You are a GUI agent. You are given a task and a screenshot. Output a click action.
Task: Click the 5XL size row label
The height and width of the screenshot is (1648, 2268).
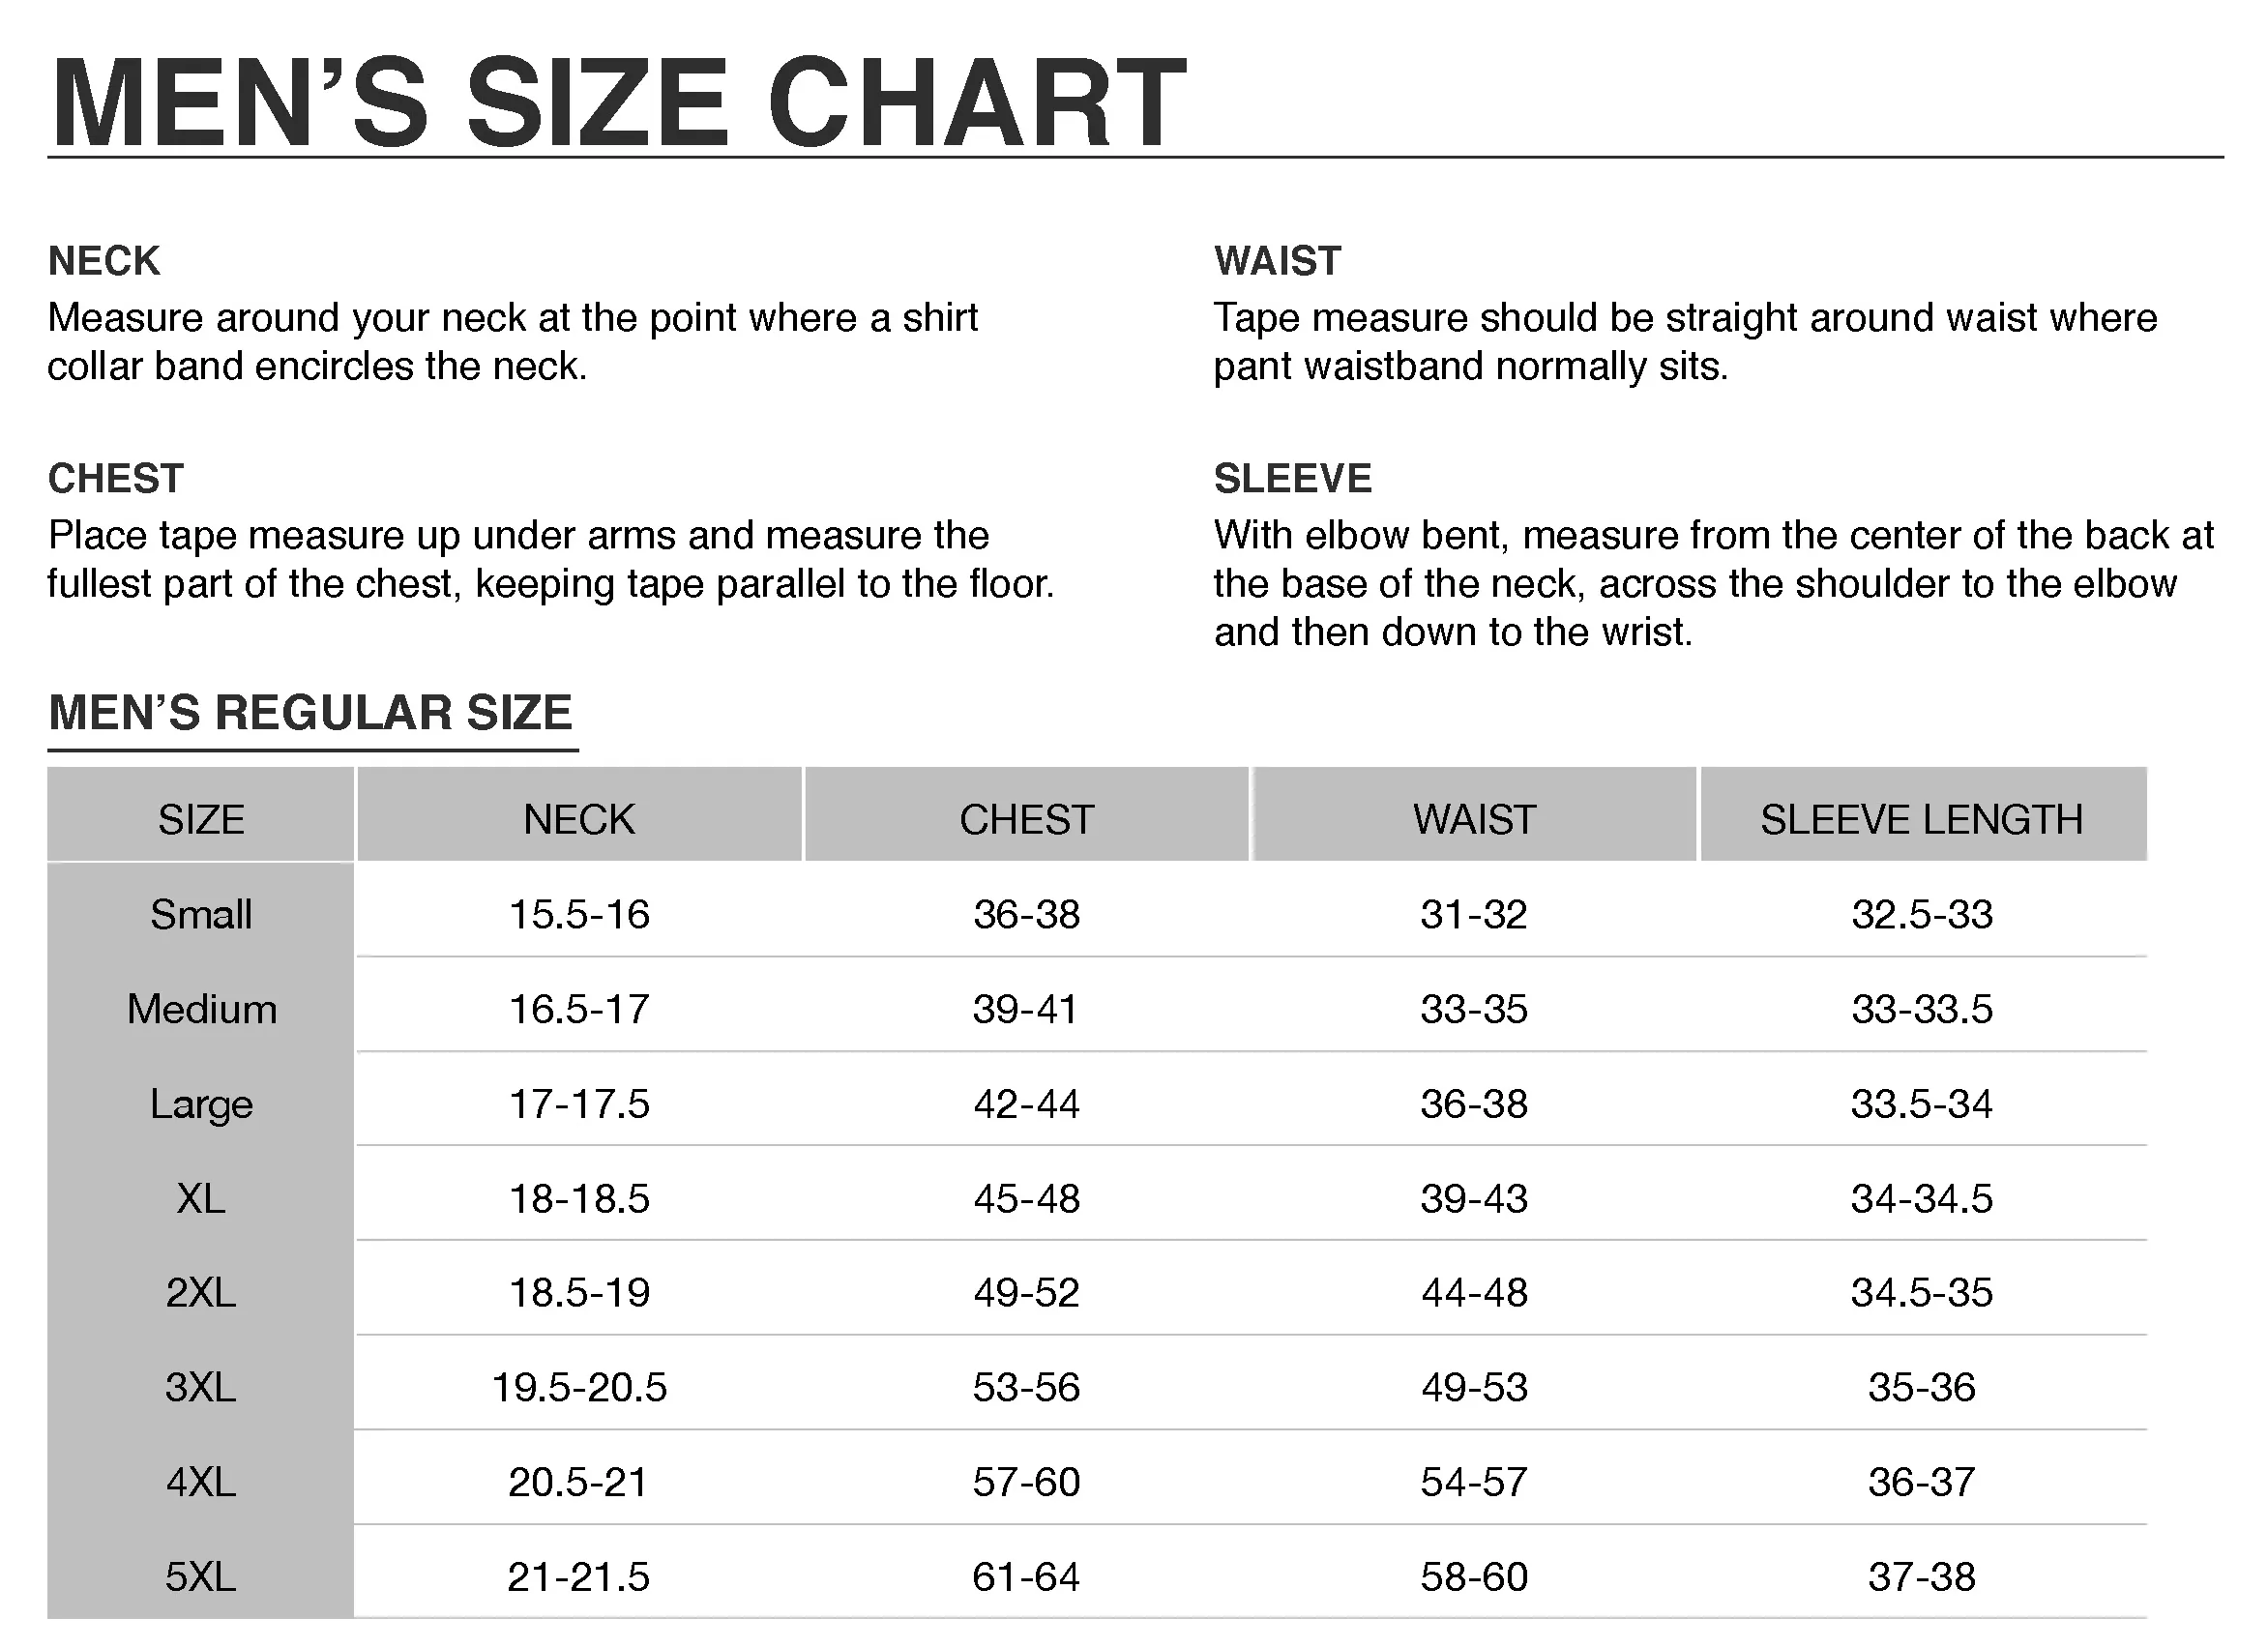201,1577
